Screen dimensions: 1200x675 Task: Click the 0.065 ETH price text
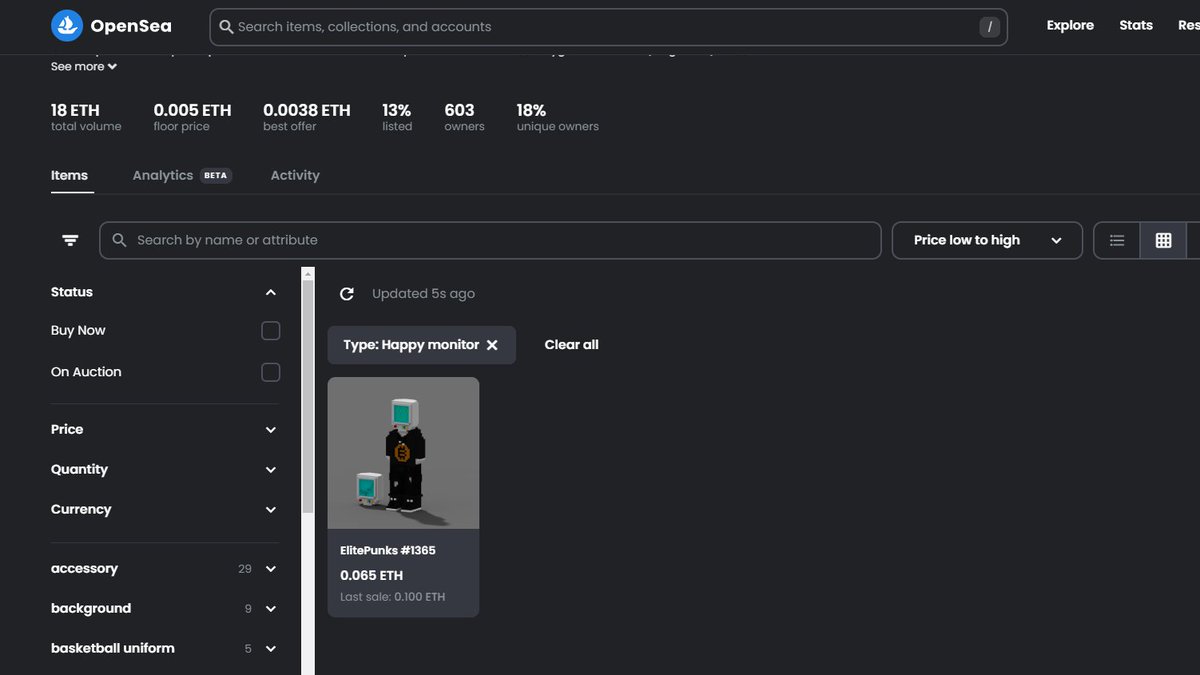point(372,576)
